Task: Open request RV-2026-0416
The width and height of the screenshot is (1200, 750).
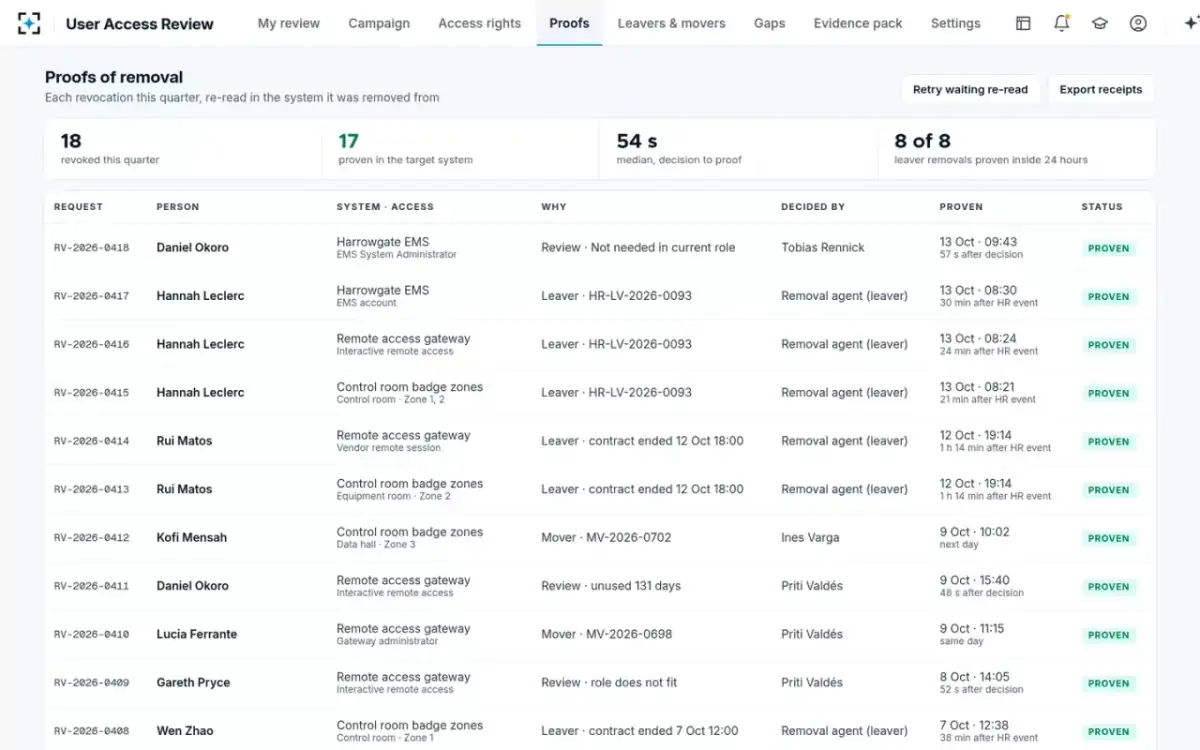Action: click(91, 344)
